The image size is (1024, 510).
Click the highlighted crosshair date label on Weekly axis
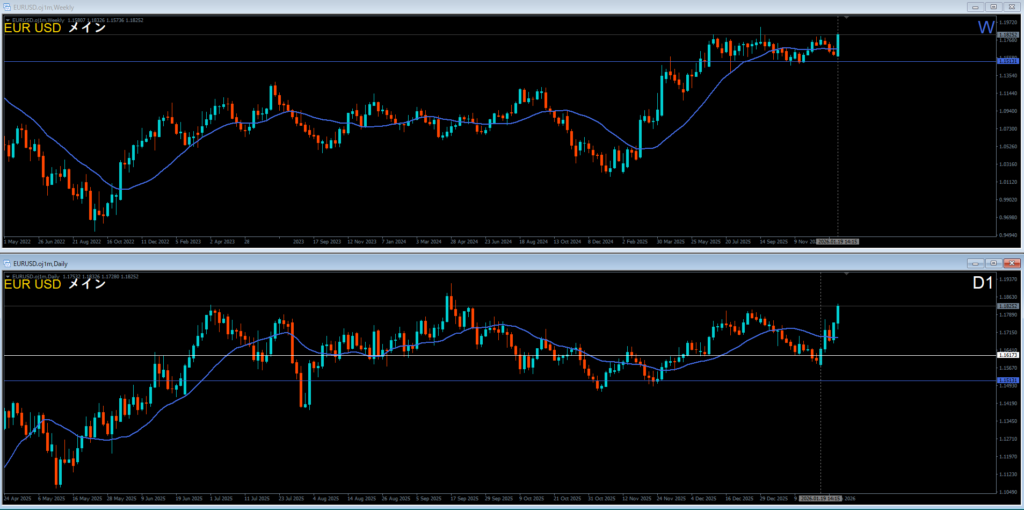click(x=838, y=241)
